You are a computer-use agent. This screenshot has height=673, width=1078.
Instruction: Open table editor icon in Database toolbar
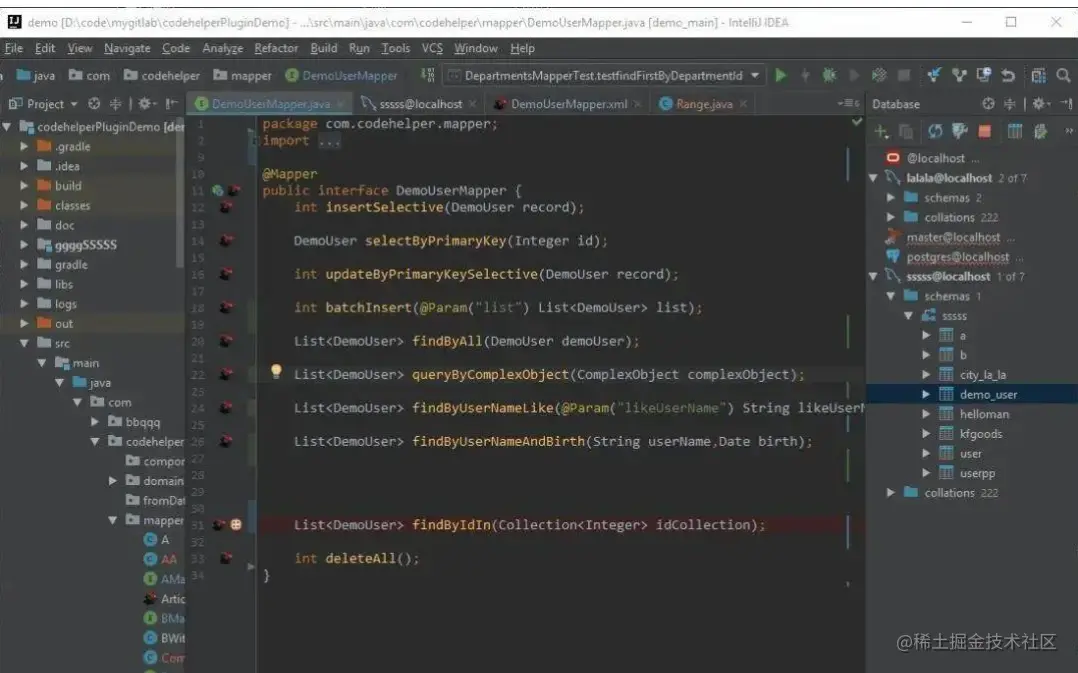[1015, 131]
